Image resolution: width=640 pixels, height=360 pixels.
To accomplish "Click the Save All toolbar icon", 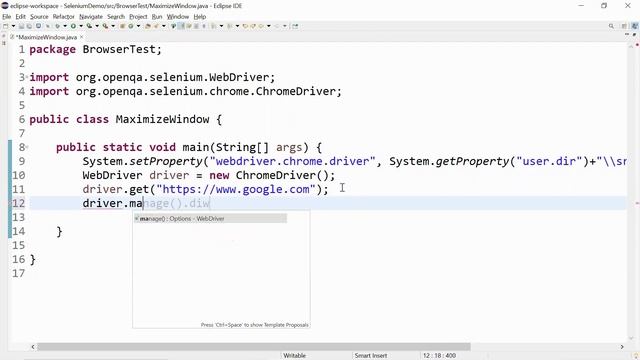I will tap(29, 26).
